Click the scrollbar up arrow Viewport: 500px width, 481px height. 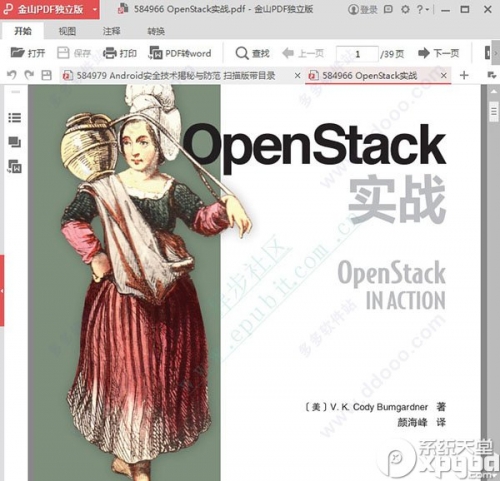coord(494,91)
